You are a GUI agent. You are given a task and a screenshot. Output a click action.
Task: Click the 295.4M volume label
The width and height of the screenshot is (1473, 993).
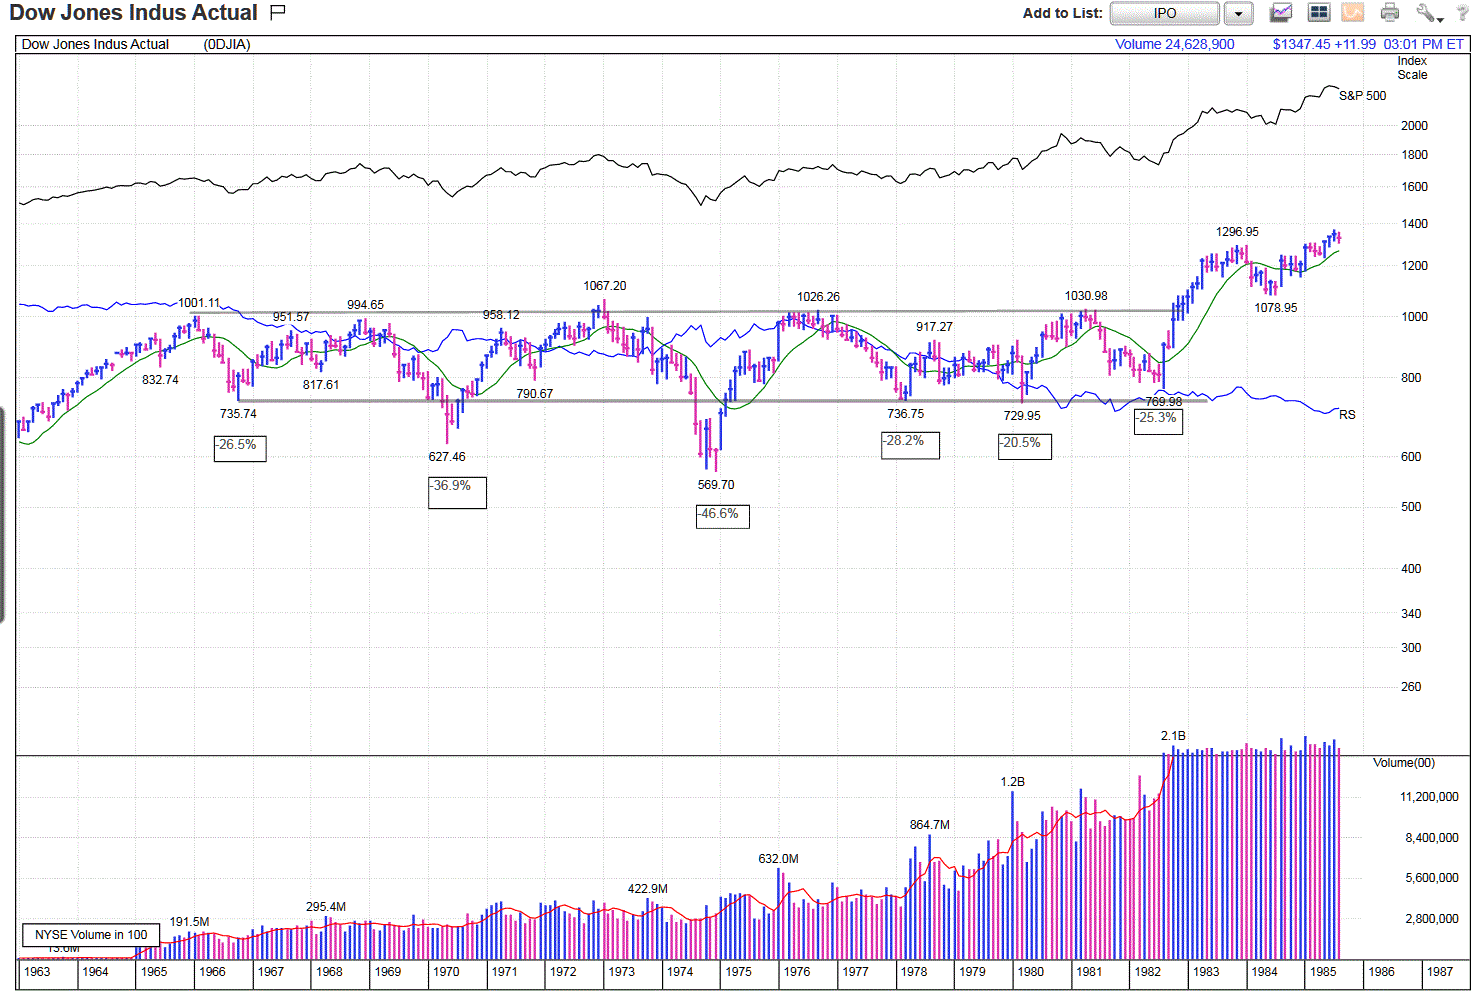pyautogui.click(x=326, y=907)
